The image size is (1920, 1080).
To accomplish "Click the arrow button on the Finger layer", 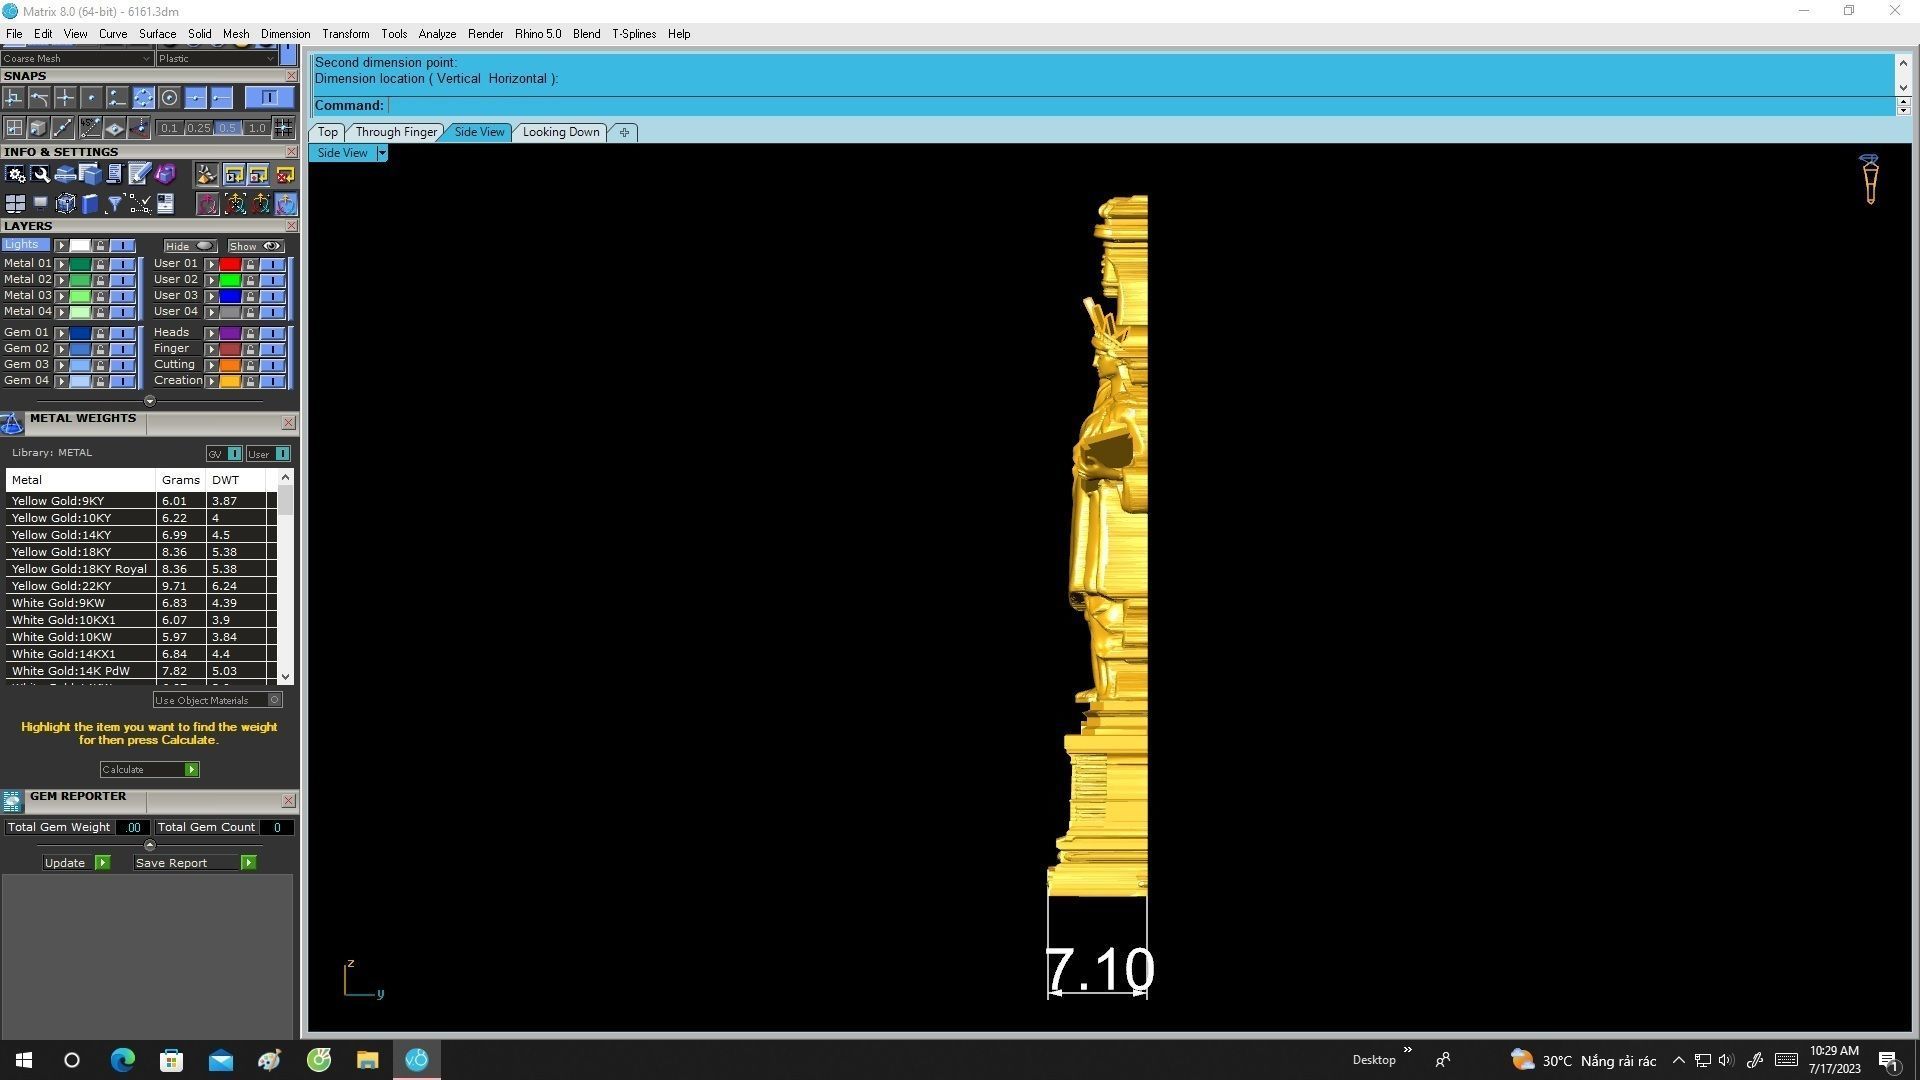I will point(211,349).
